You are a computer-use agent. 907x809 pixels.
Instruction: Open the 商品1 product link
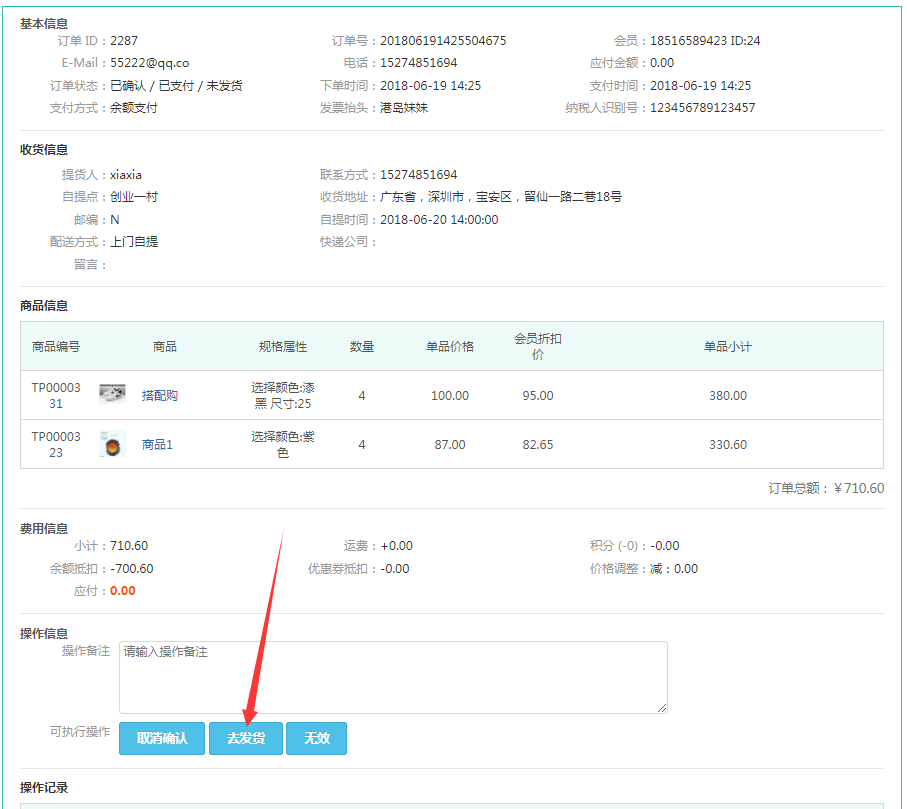point(157,445)
